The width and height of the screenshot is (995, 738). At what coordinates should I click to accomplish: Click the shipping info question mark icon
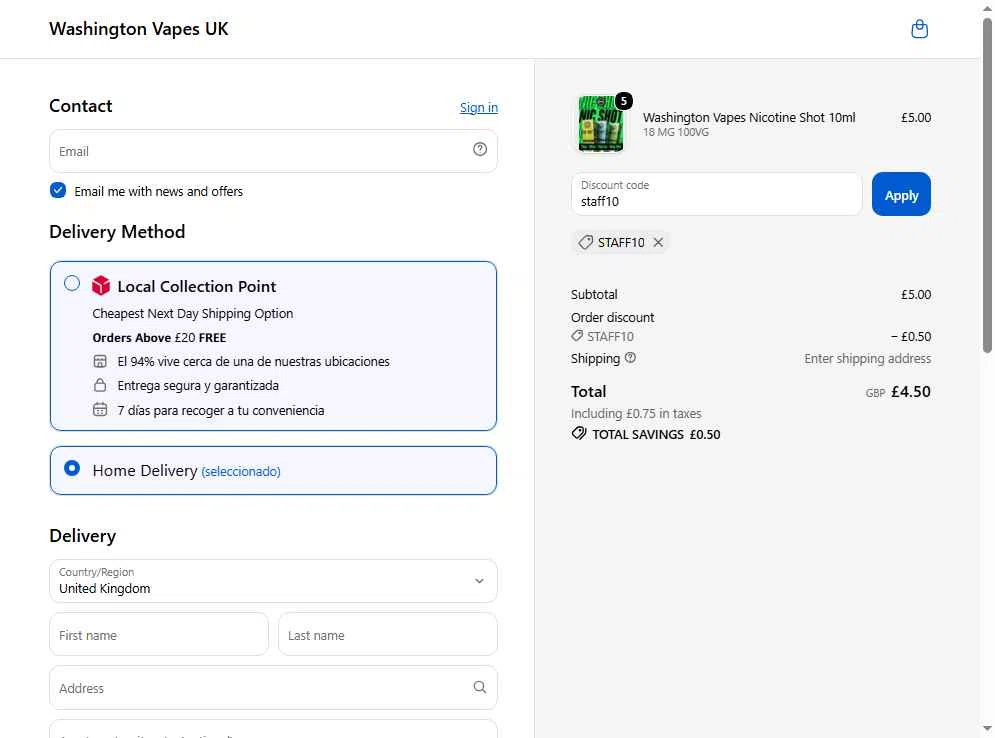(x=630, y=358)
